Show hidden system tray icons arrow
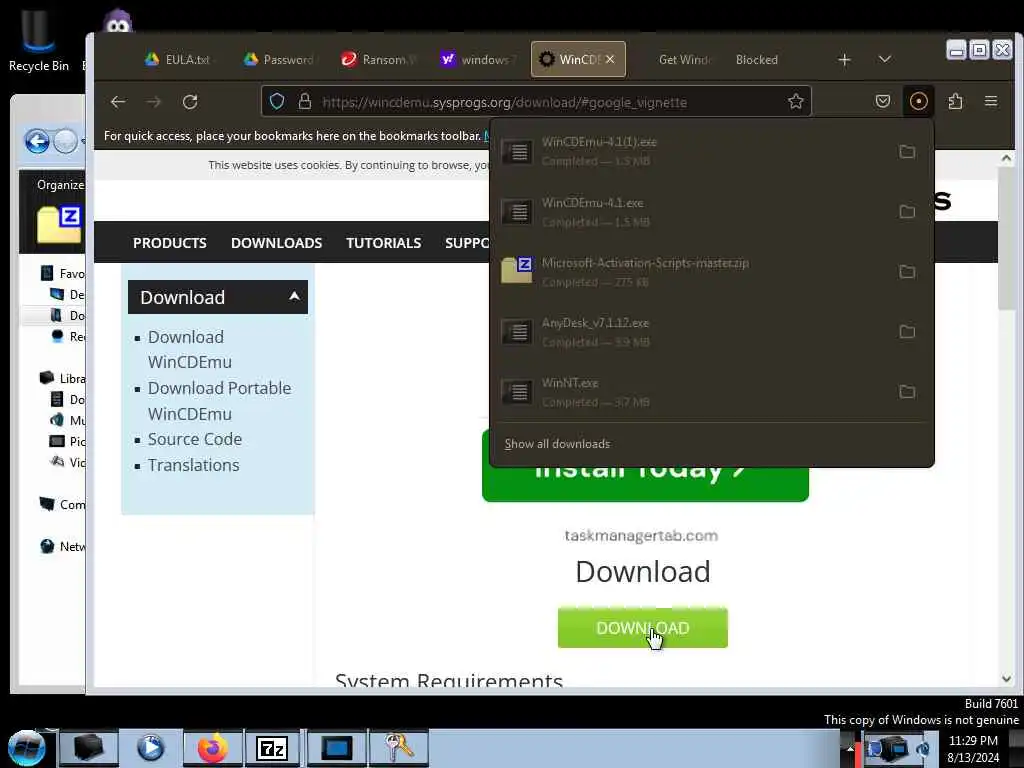 (x=850, y=748)
